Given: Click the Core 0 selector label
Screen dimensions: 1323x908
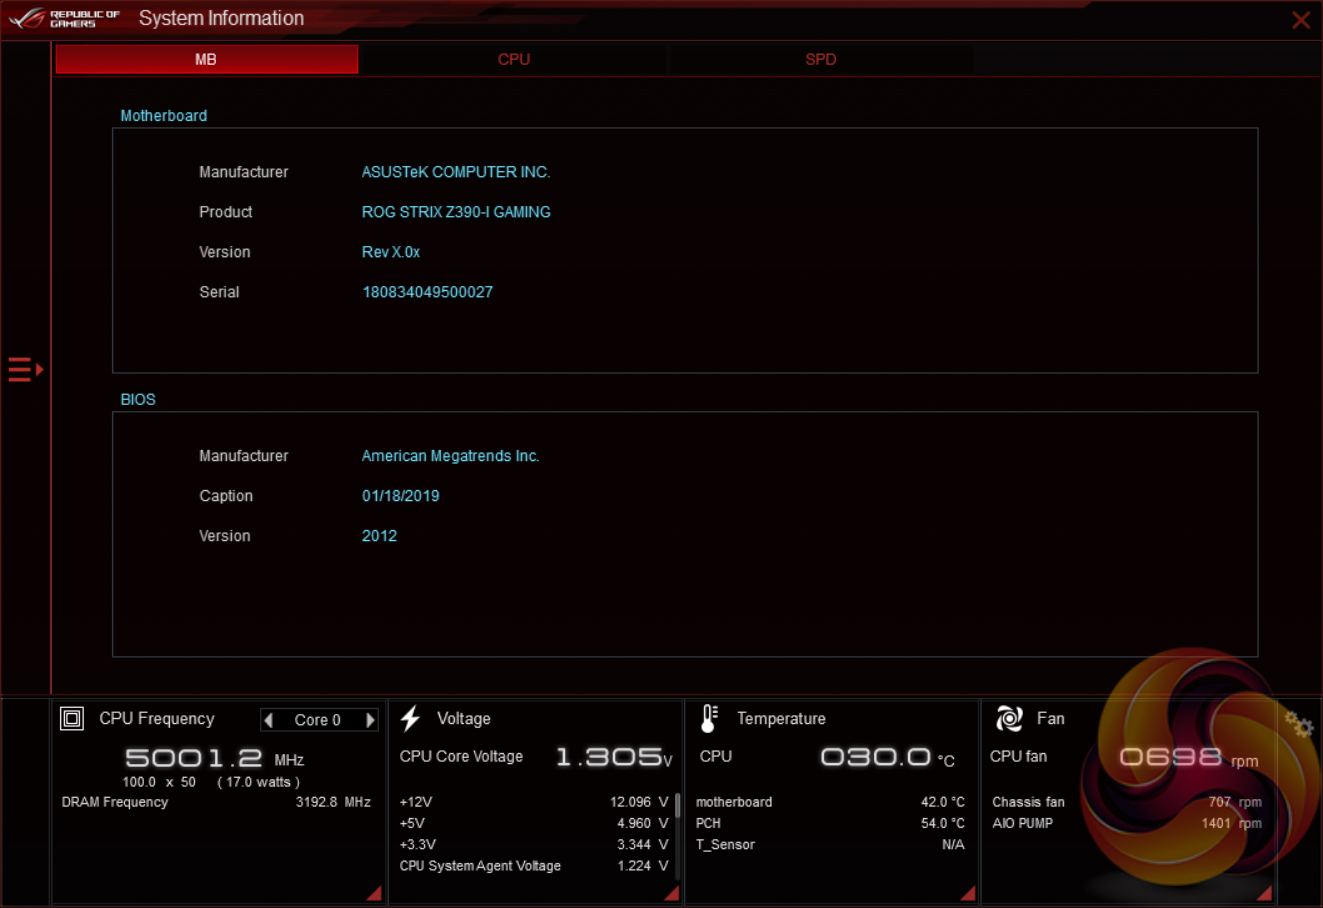Looking at the screenshot, I should [x=318, y=720].
